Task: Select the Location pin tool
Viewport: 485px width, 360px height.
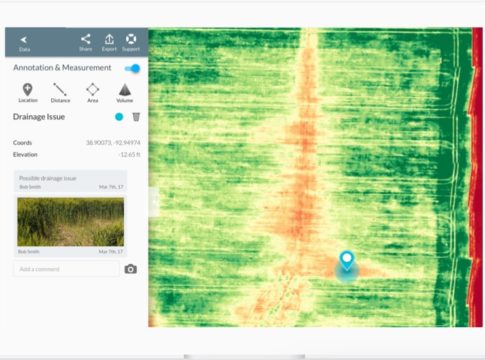Action: click(28, 93)
